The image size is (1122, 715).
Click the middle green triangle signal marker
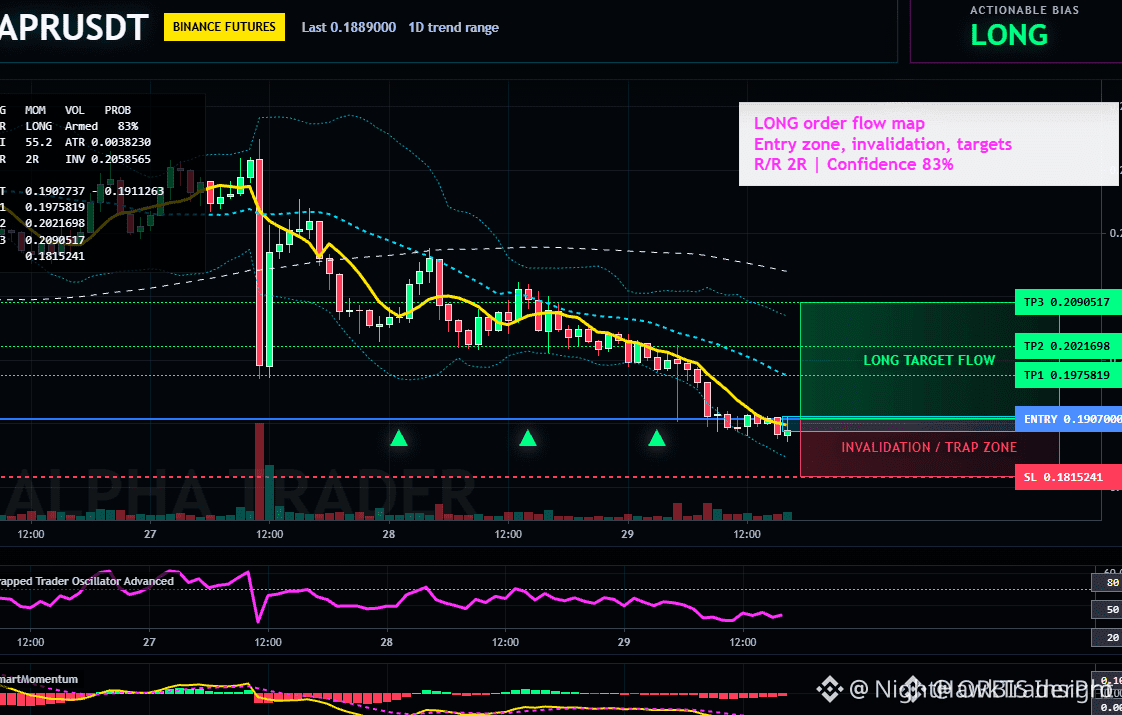pos(527,438)
